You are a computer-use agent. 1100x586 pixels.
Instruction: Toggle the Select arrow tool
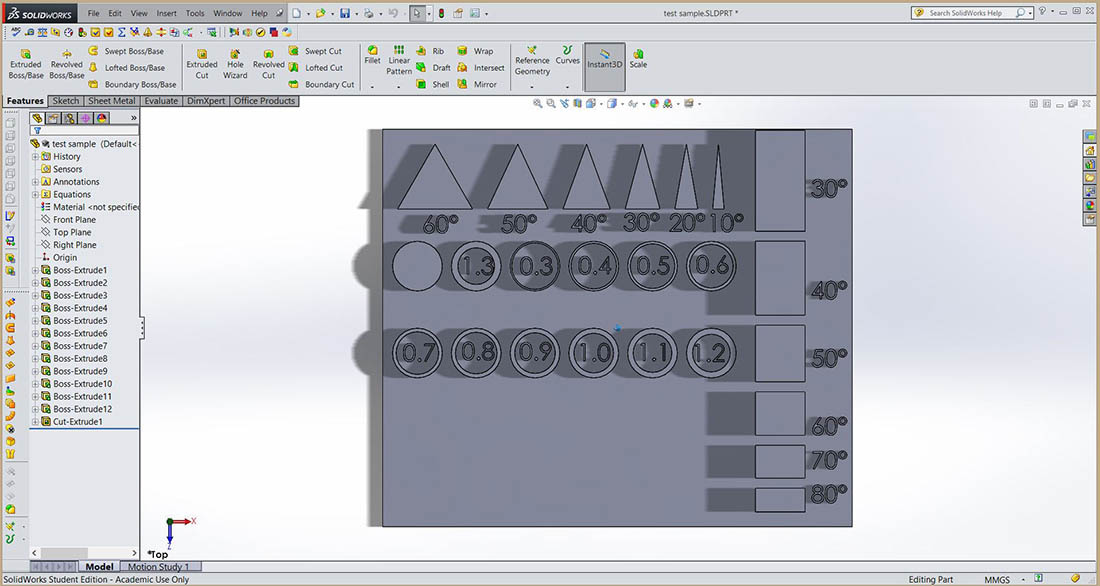click(417, 13)
